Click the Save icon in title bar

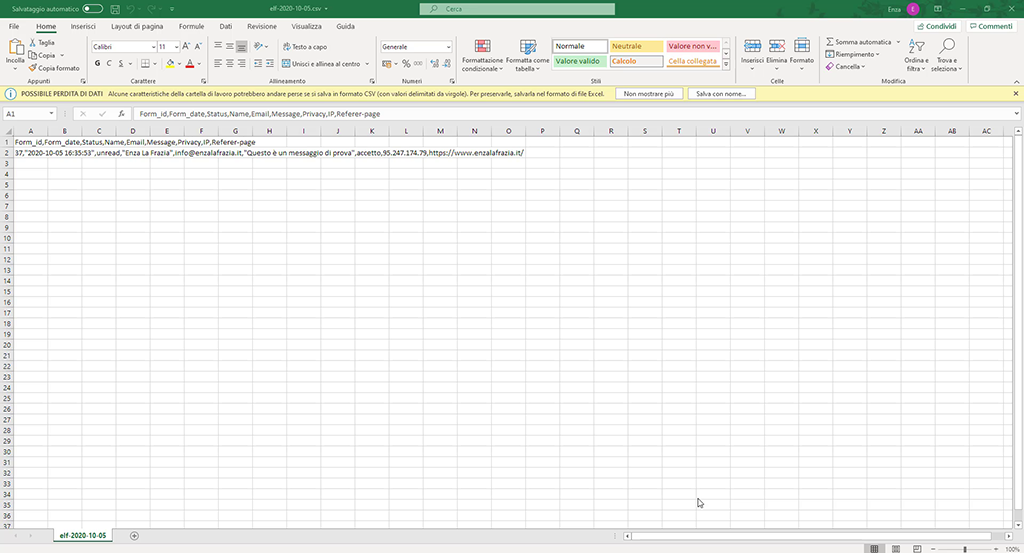[113, 9]
